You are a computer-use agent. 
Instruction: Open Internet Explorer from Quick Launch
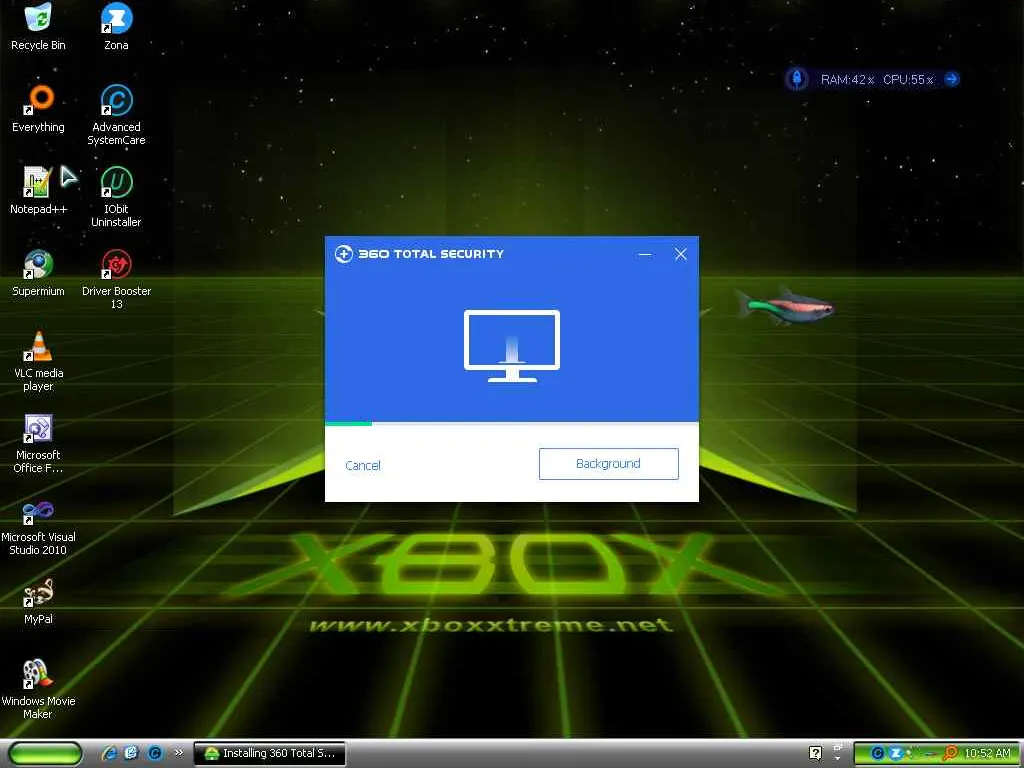pyautogui.click(x=110, y=753)
